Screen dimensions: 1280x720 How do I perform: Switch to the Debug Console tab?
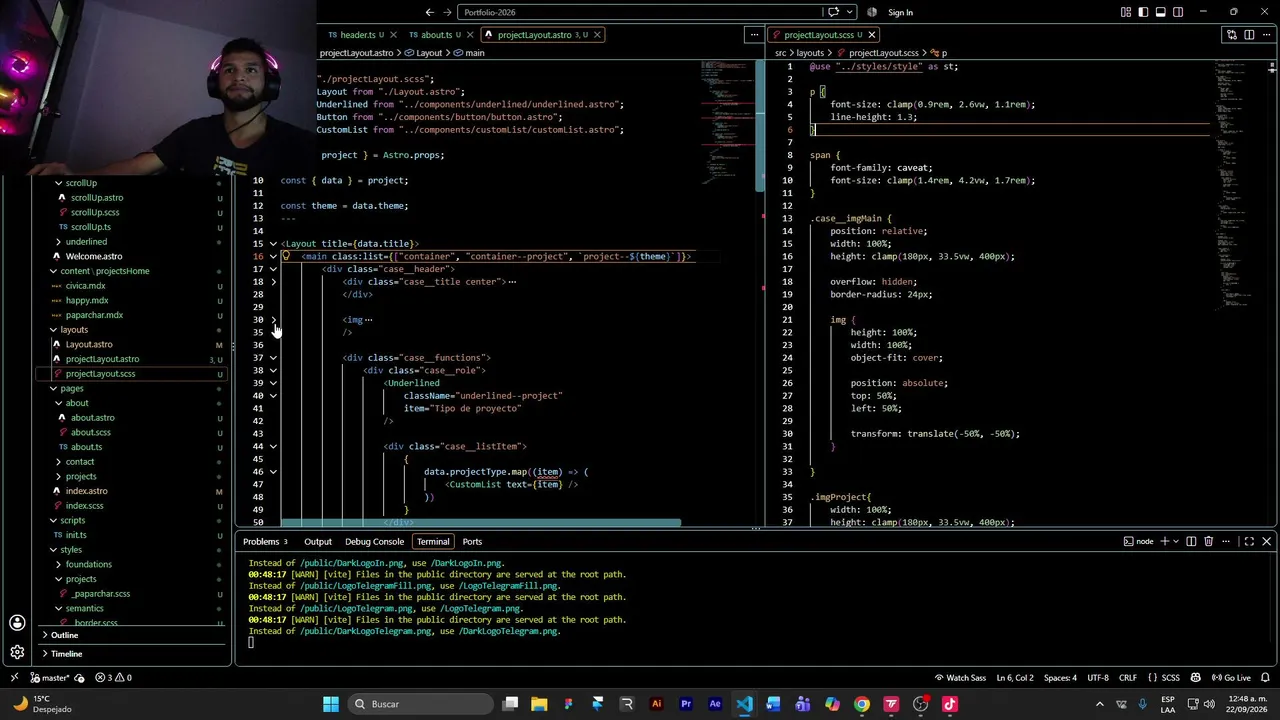coord(374,541)
